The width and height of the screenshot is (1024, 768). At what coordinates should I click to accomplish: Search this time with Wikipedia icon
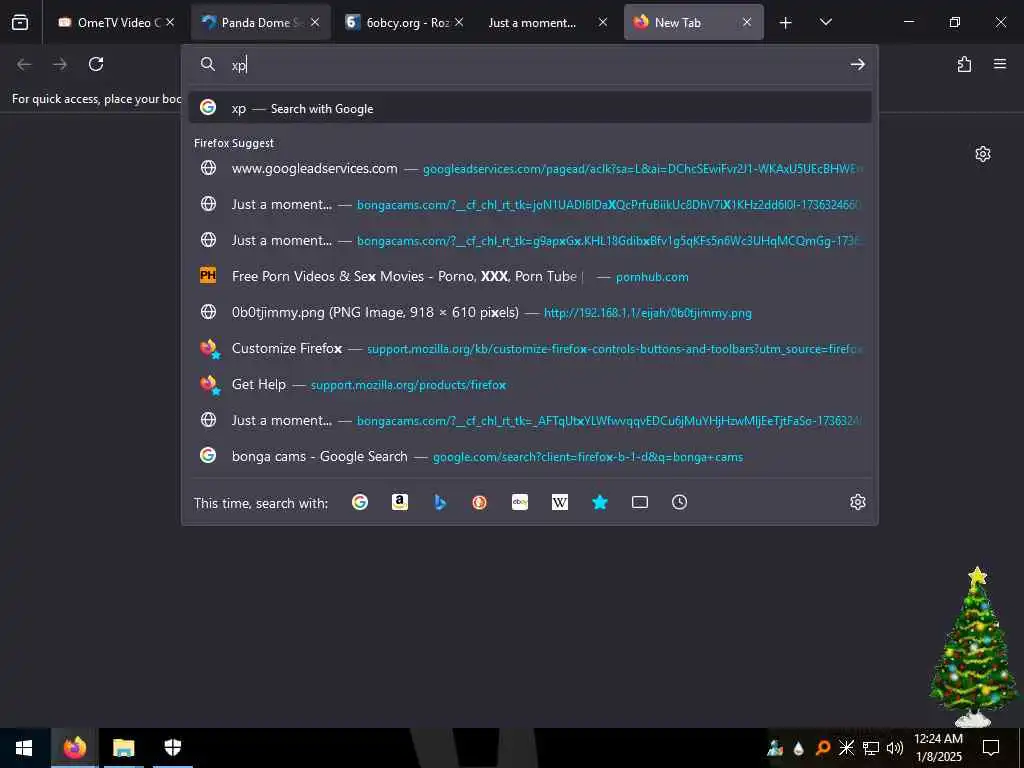click(560, 502)
